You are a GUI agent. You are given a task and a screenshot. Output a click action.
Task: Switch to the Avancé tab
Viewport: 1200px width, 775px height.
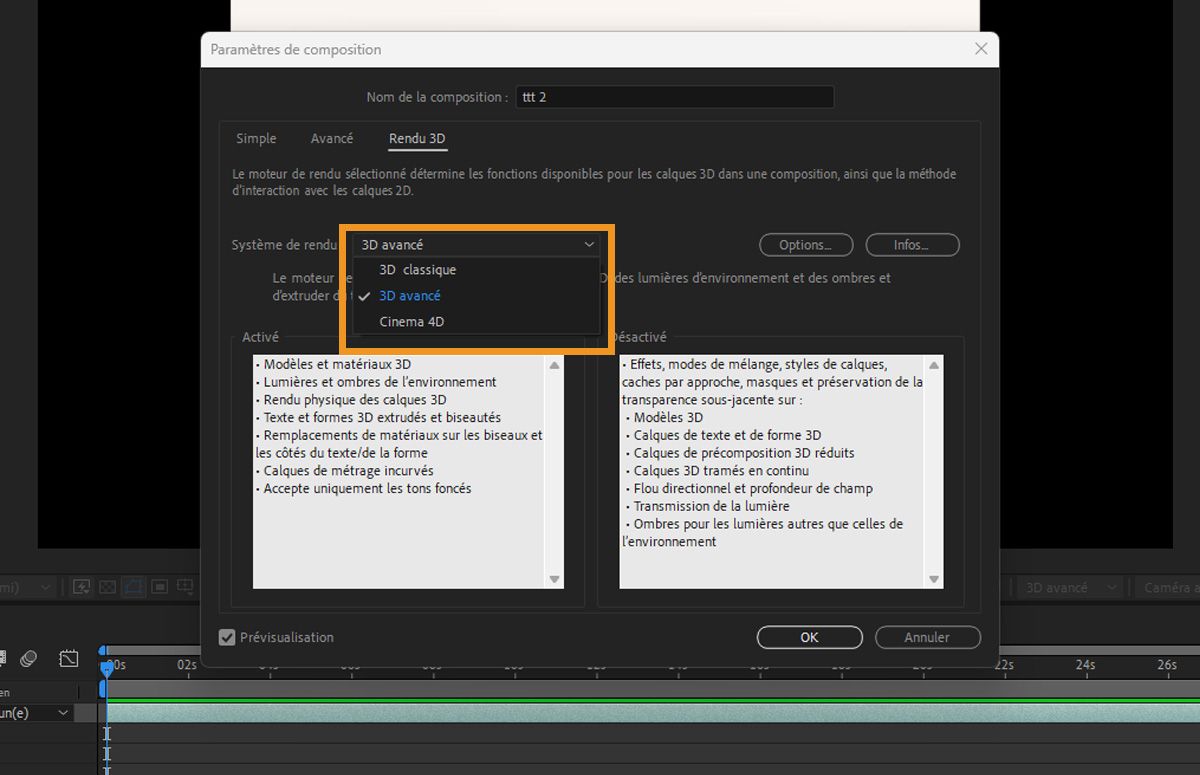coord(332,138)
